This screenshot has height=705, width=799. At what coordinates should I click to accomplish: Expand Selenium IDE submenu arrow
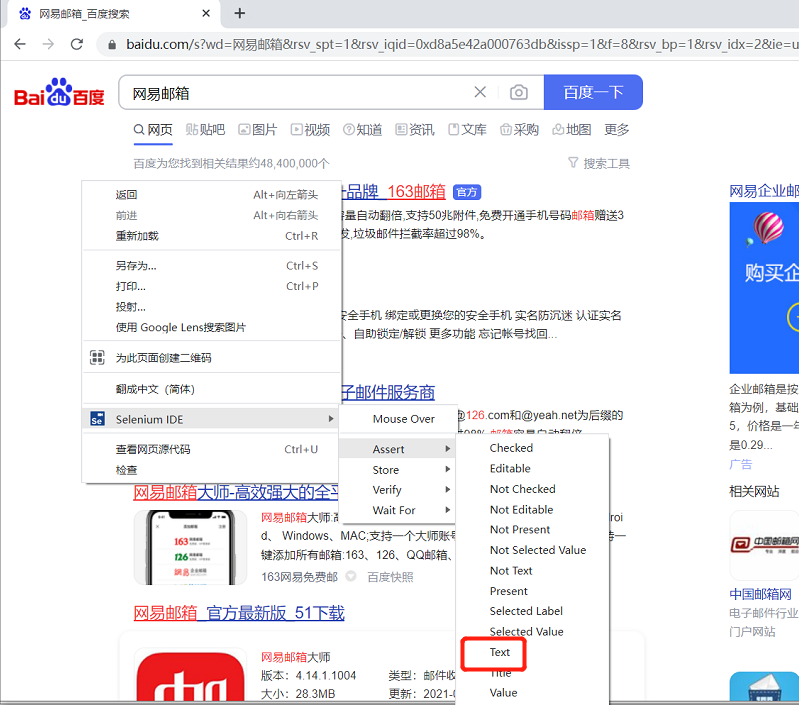[331, 419]
